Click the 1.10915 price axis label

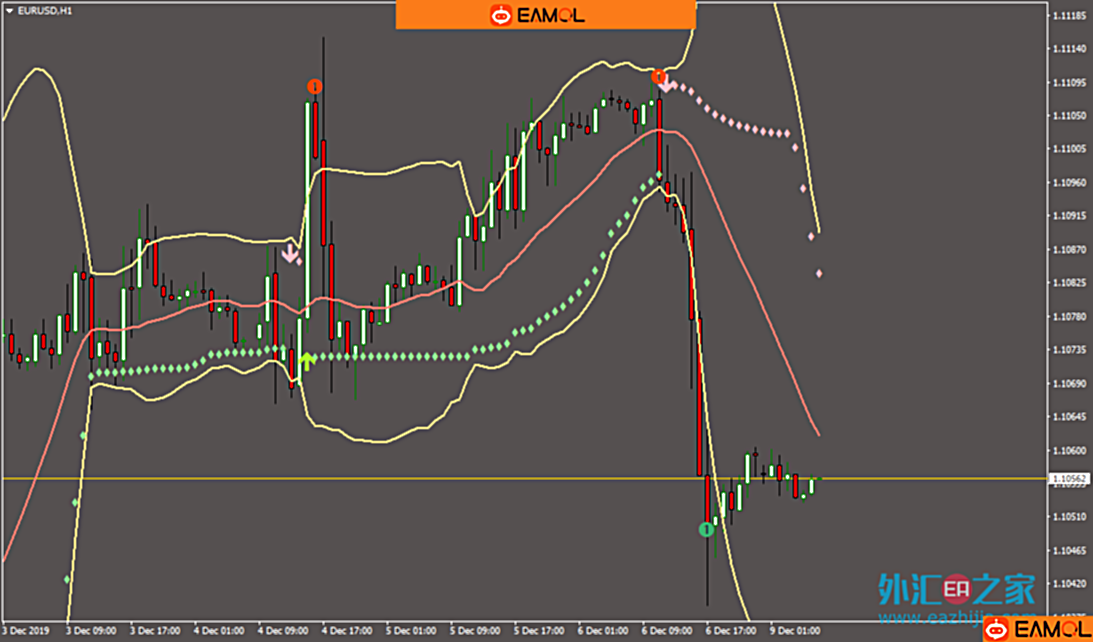(1069, 215)
